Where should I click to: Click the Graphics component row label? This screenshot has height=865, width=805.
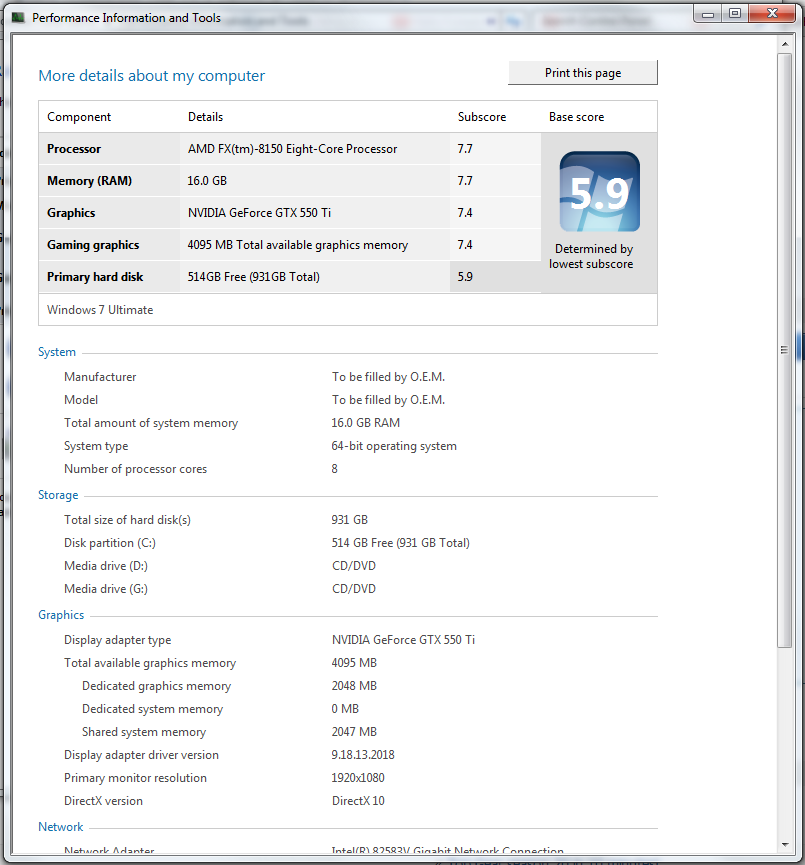click(x=71, y=213)
